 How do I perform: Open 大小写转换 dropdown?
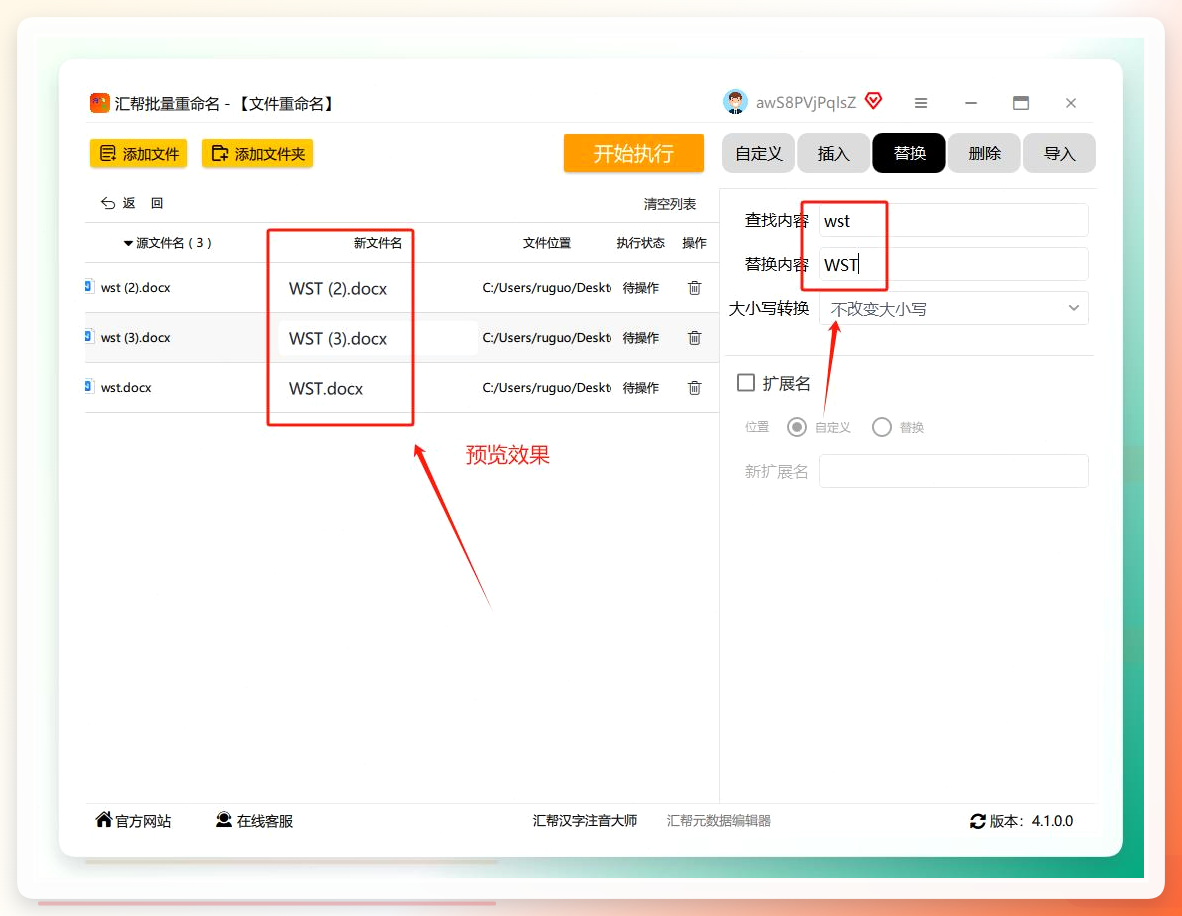tap(954, 308)
